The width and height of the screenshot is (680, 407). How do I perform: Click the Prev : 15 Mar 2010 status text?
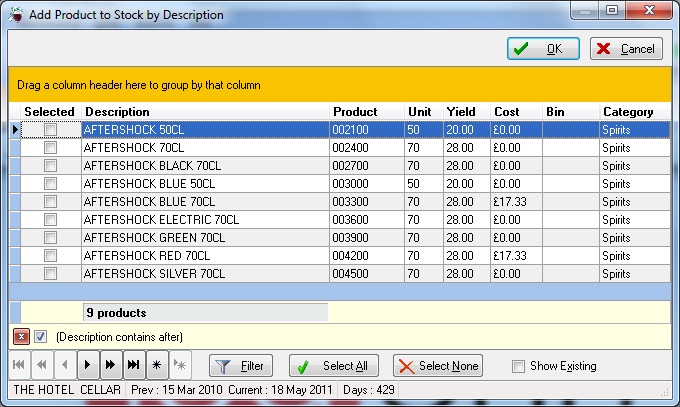pyautogui.click(x=177, y=390)
